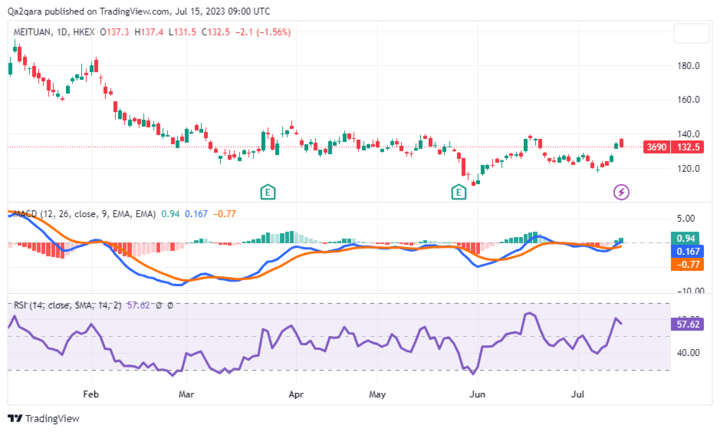Click the Apr label on time axis

pyautogui.click(x=295, y=394)
